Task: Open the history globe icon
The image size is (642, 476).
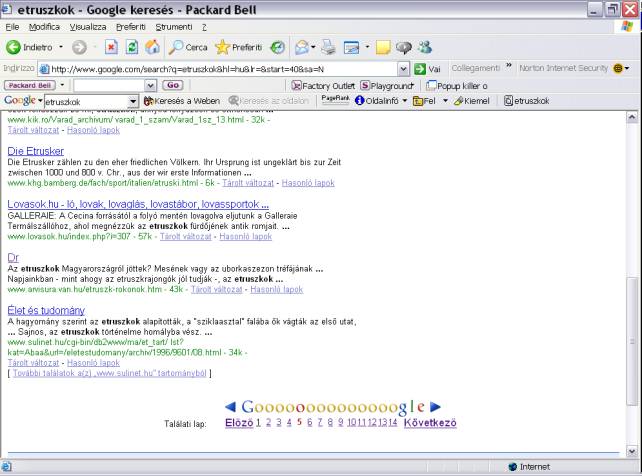Action: point(277,47)
